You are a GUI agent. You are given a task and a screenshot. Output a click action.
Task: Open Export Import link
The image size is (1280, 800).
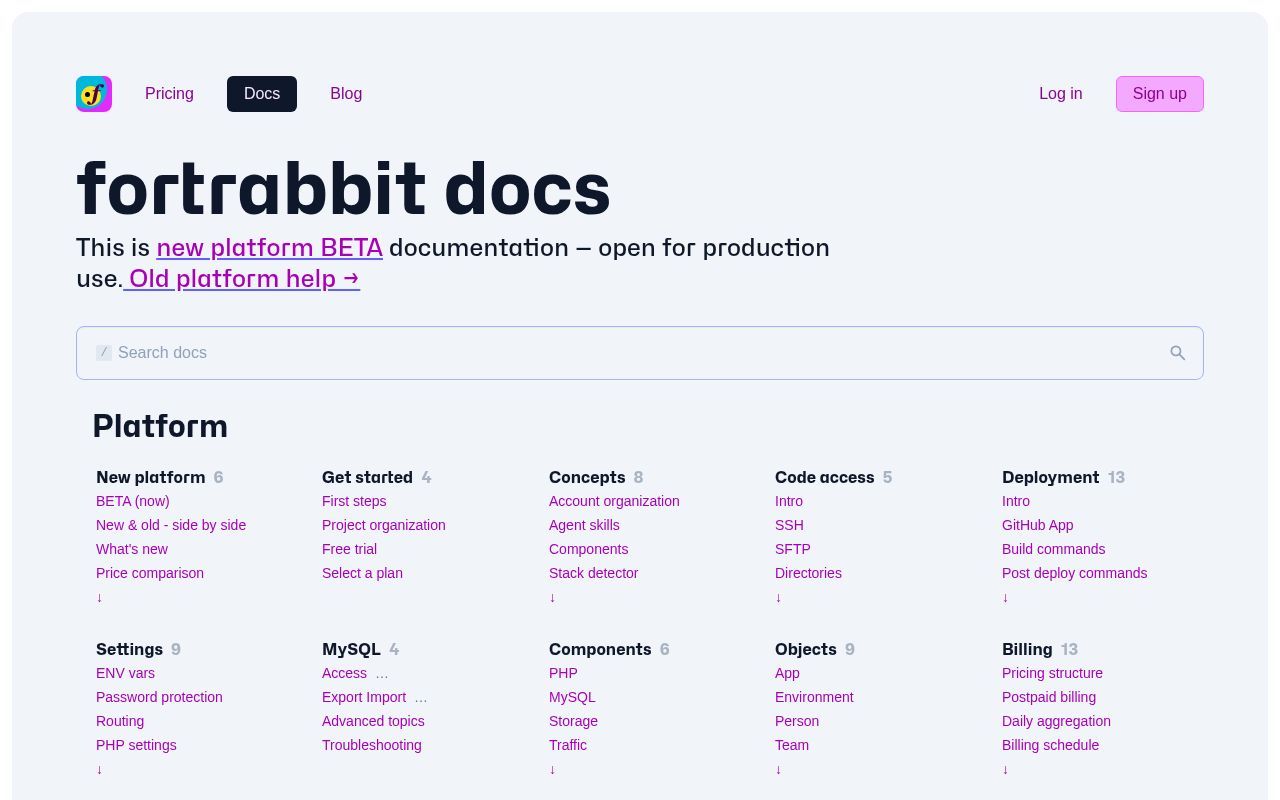(x=364, y=697)
